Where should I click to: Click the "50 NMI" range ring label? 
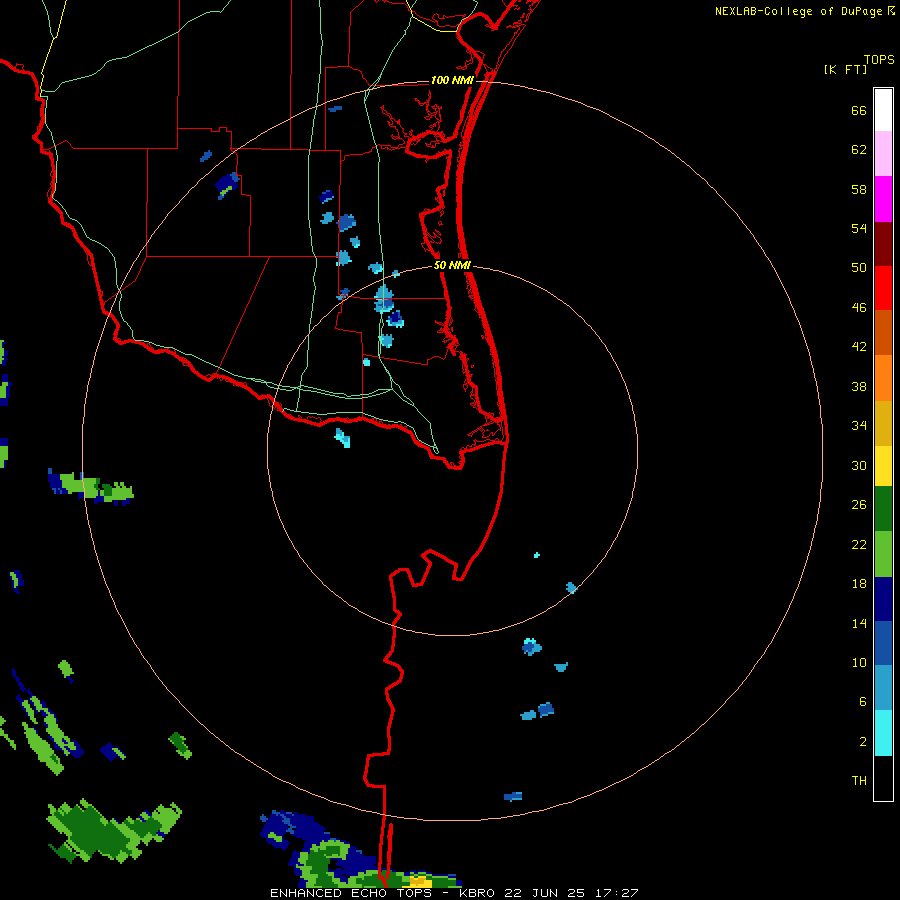pos(452,265)
